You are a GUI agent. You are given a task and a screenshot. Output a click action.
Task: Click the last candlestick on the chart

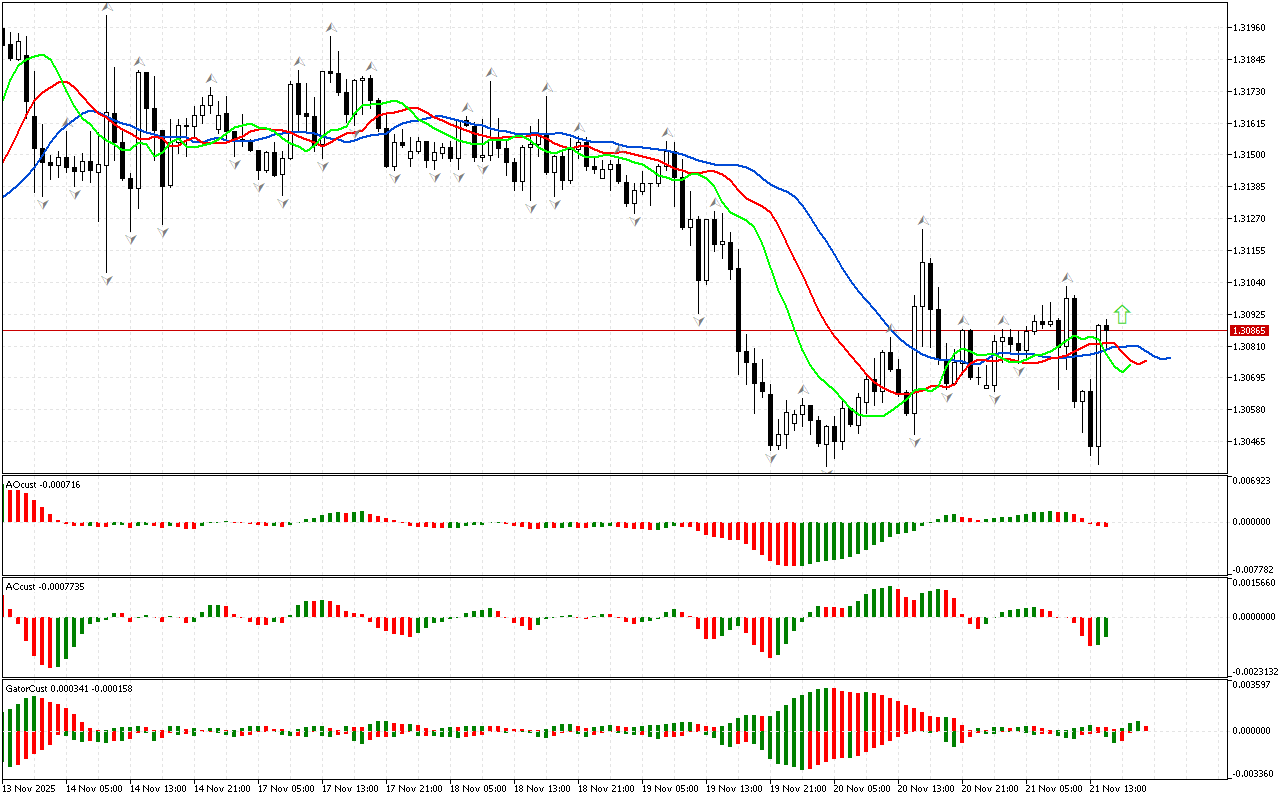[1107, 327]
